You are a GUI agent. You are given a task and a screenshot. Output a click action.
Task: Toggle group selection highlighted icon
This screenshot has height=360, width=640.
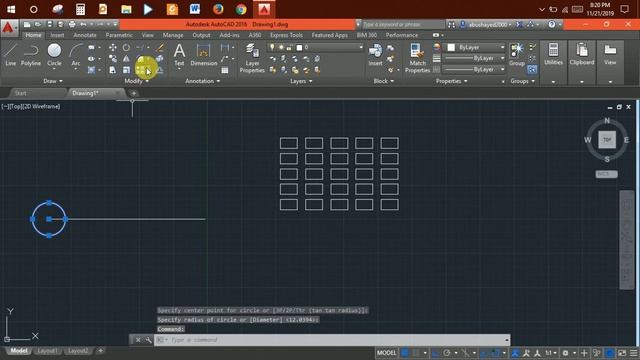[532, 70]
